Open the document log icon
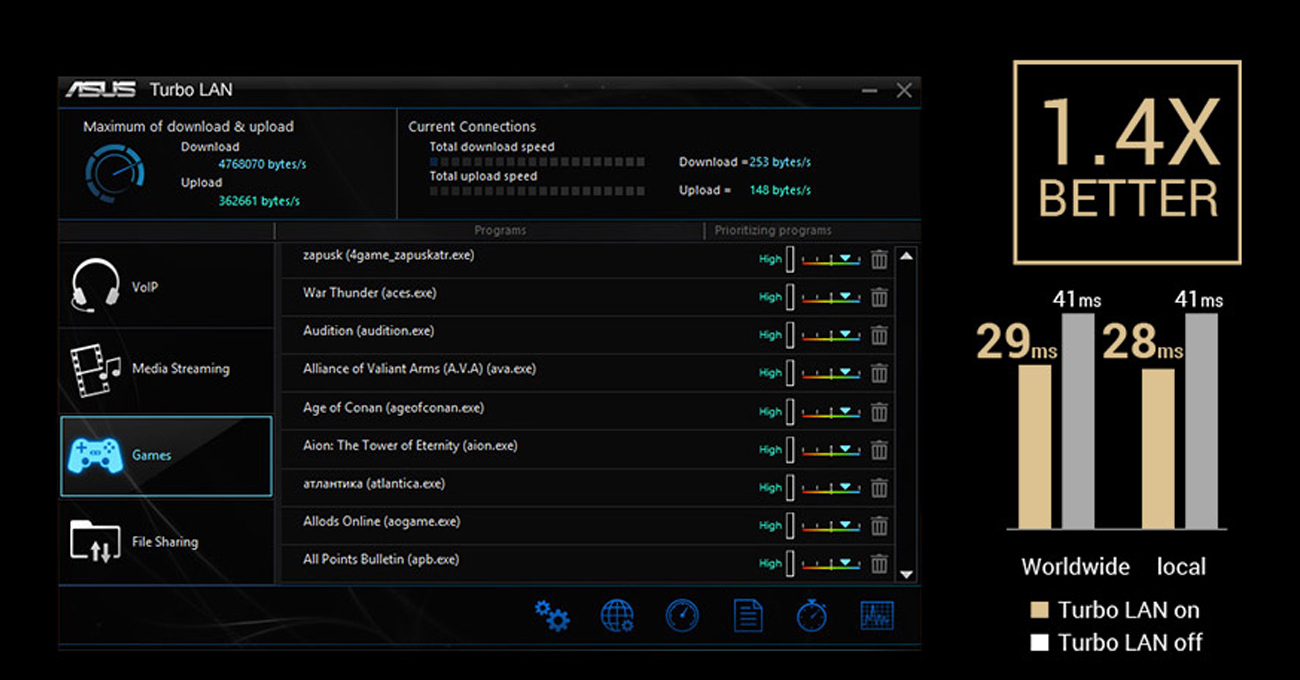 point(748,616)
